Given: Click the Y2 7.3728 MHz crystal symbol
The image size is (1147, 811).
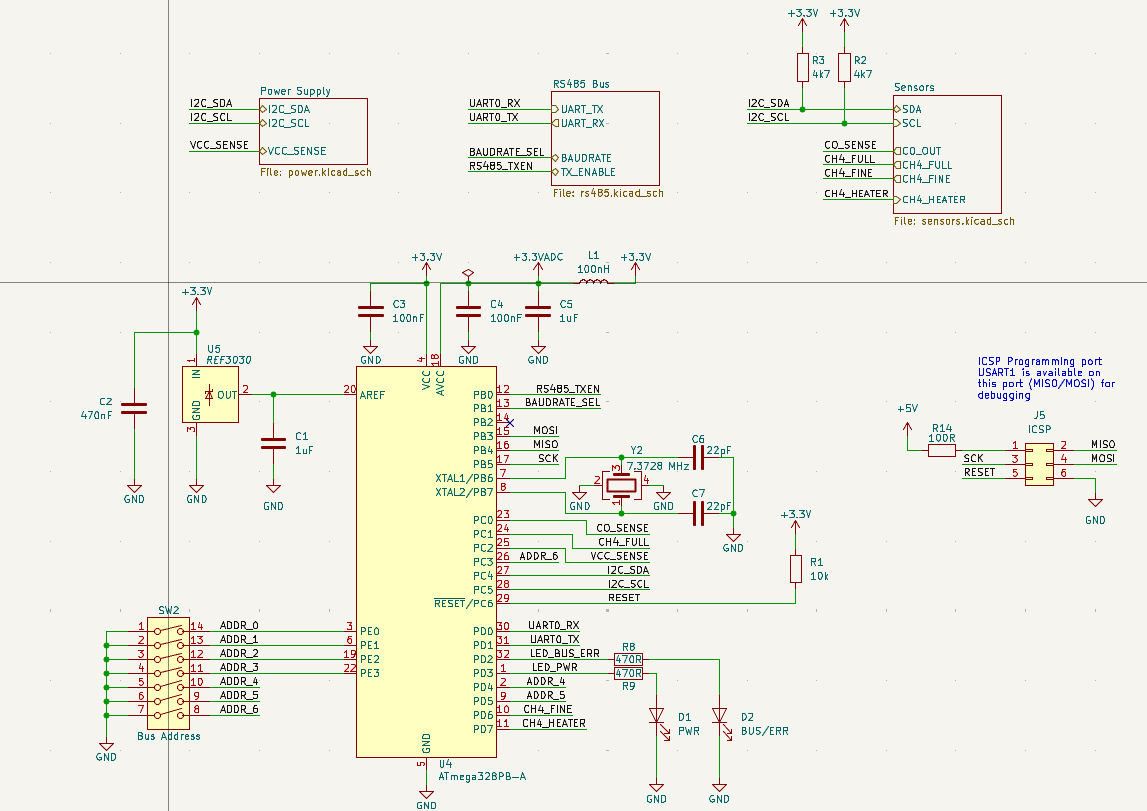Looking at the screenshot, I should click(x=621, y=486).
